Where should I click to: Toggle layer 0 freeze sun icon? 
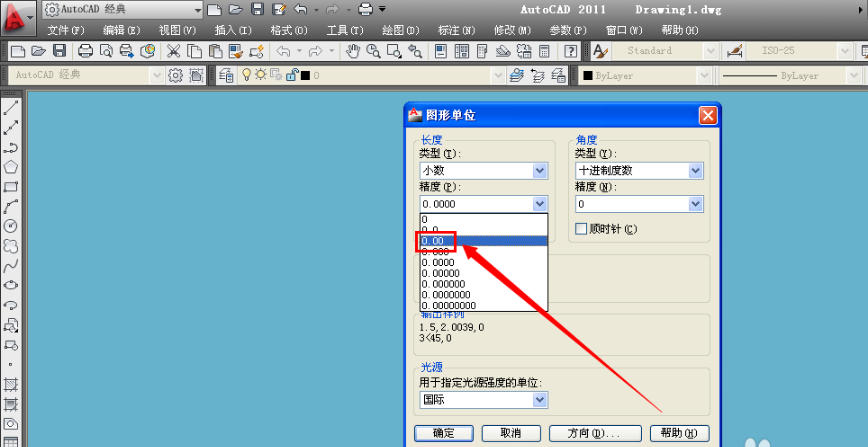tap(260, 75)
